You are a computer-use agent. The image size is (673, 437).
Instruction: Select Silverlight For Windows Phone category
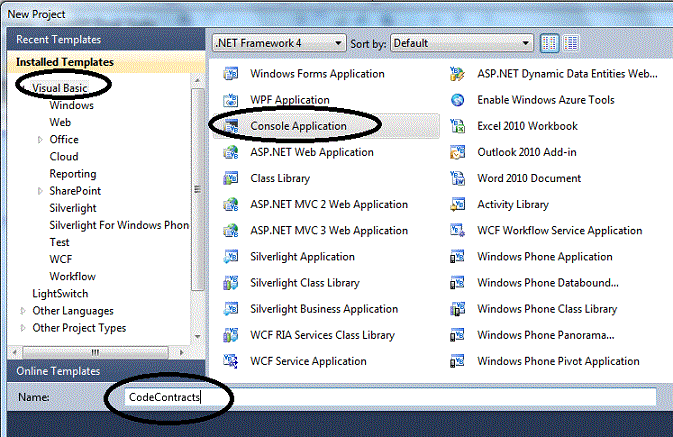119,225
